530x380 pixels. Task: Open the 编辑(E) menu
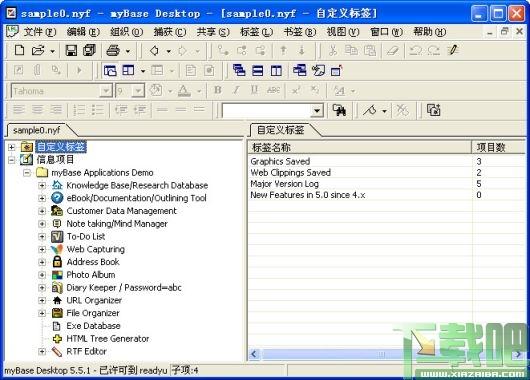click(83, 32)
